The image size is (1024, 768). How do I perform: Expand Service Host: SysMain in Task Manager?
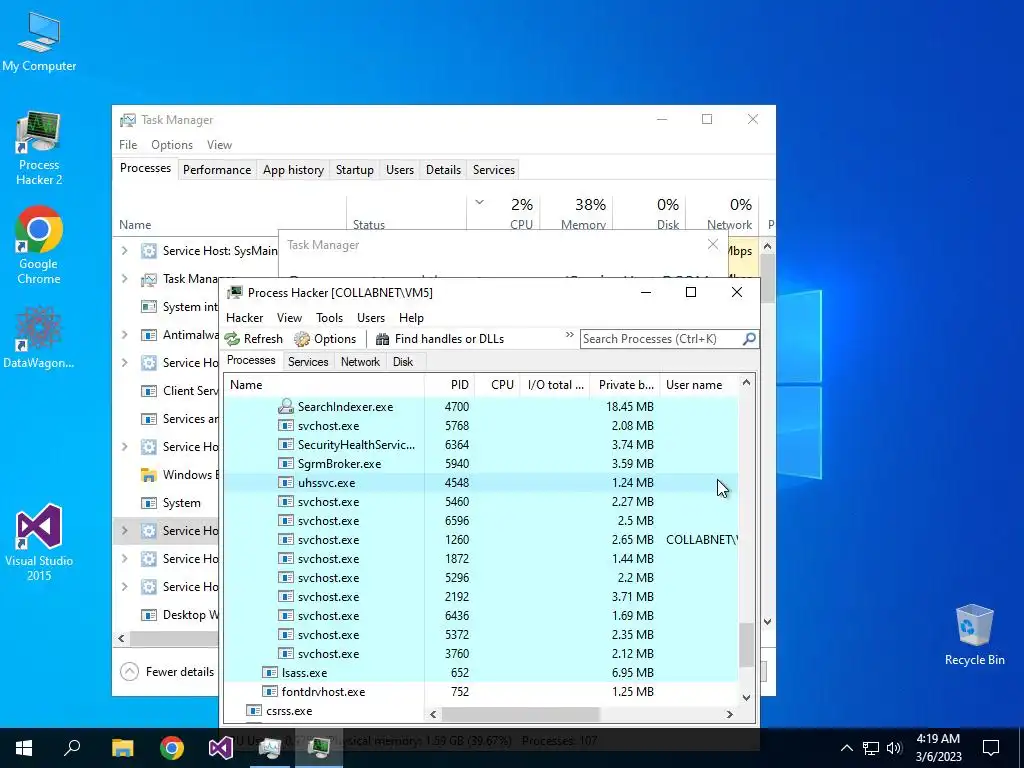pos(125,250)
